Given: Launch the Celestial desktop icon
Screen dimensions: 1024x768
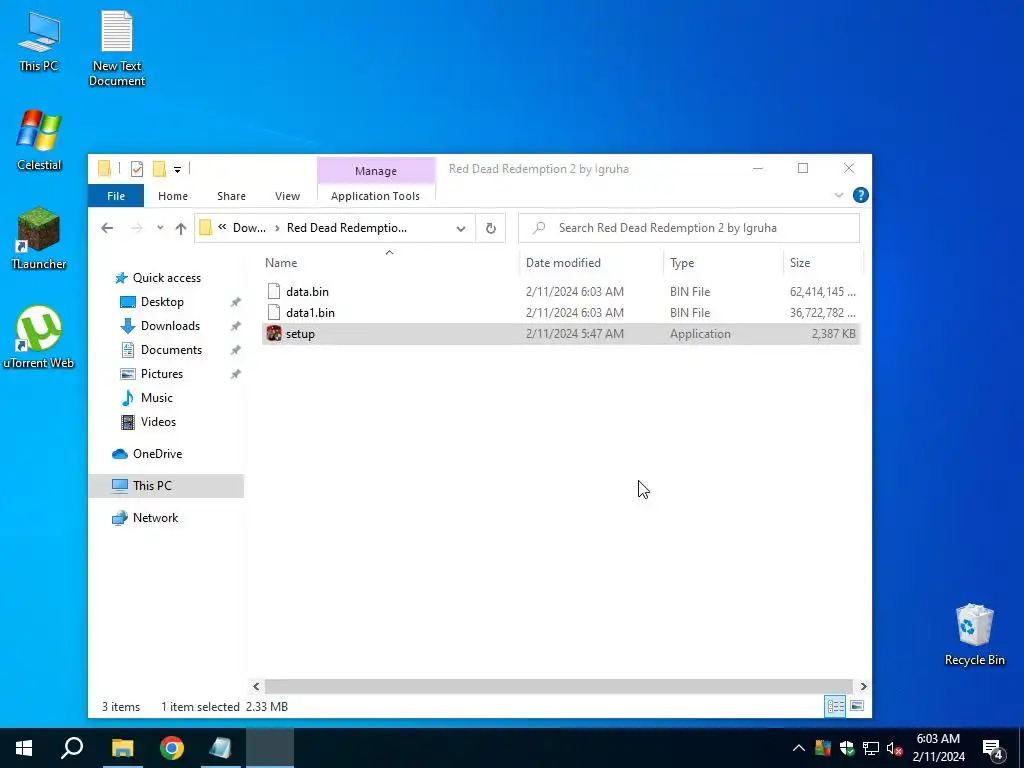Looking at the screenshot, I should point(39,140).
